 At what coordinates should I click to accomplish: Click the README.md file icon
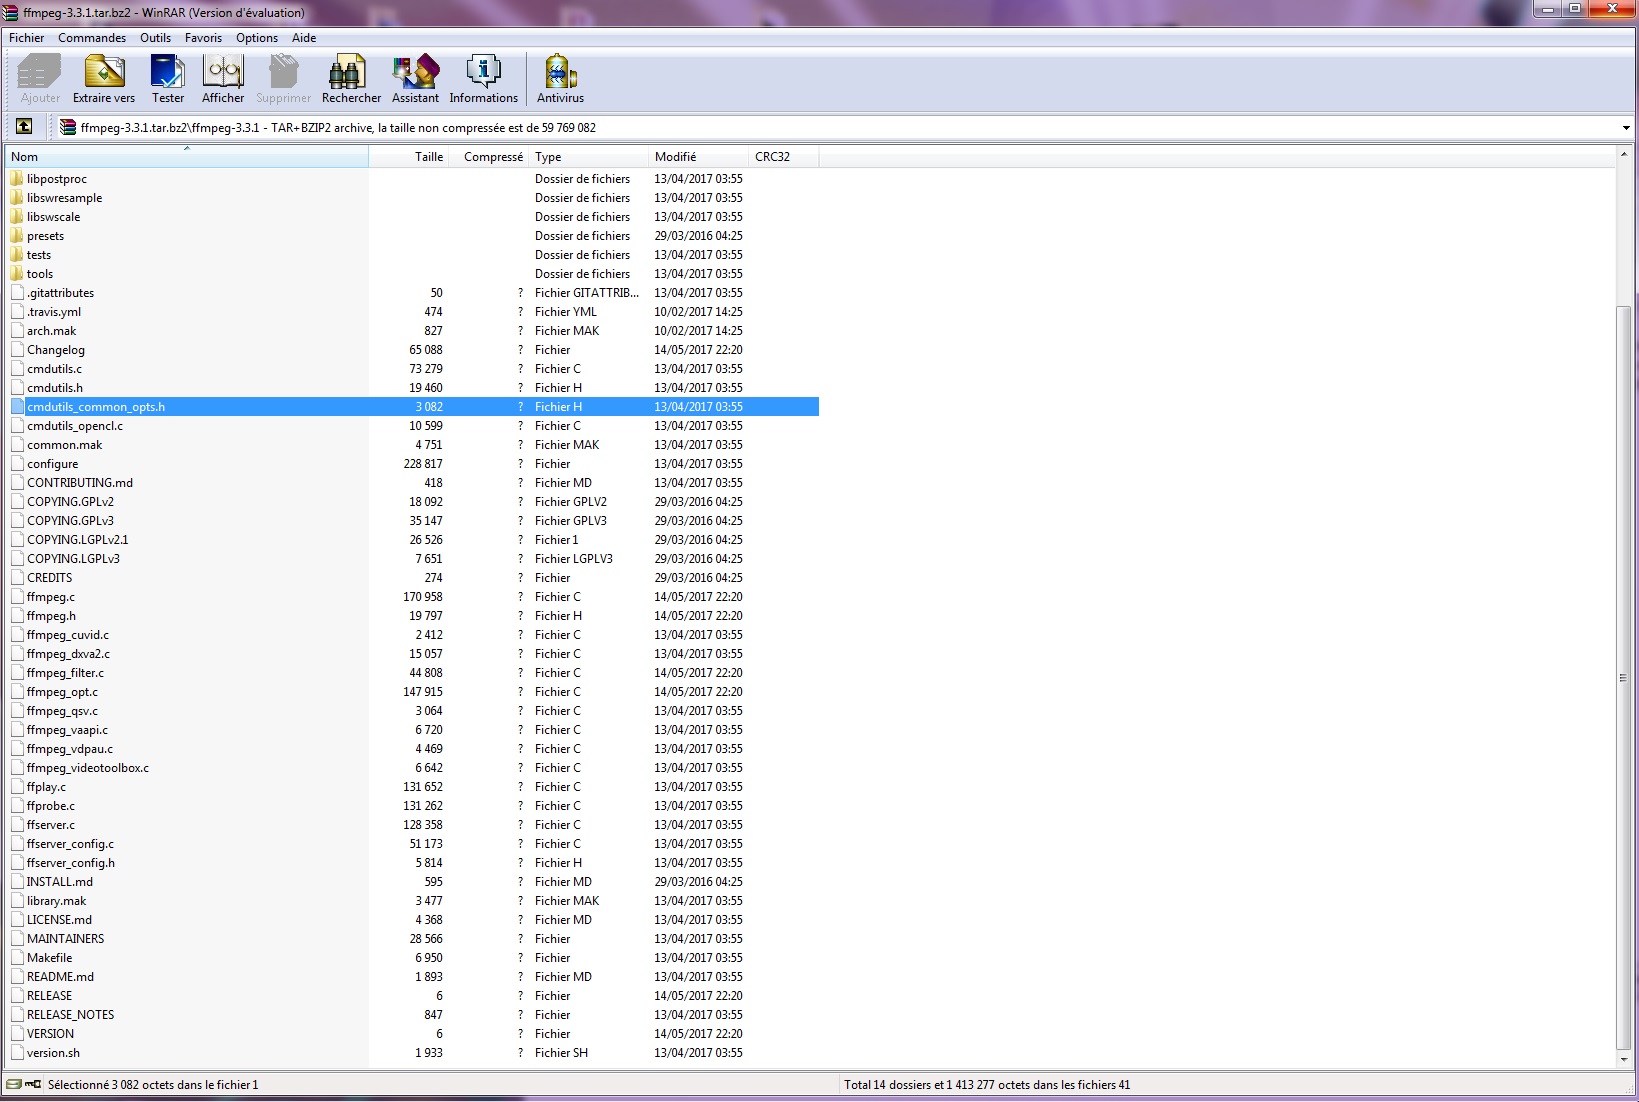pos(17,977)
